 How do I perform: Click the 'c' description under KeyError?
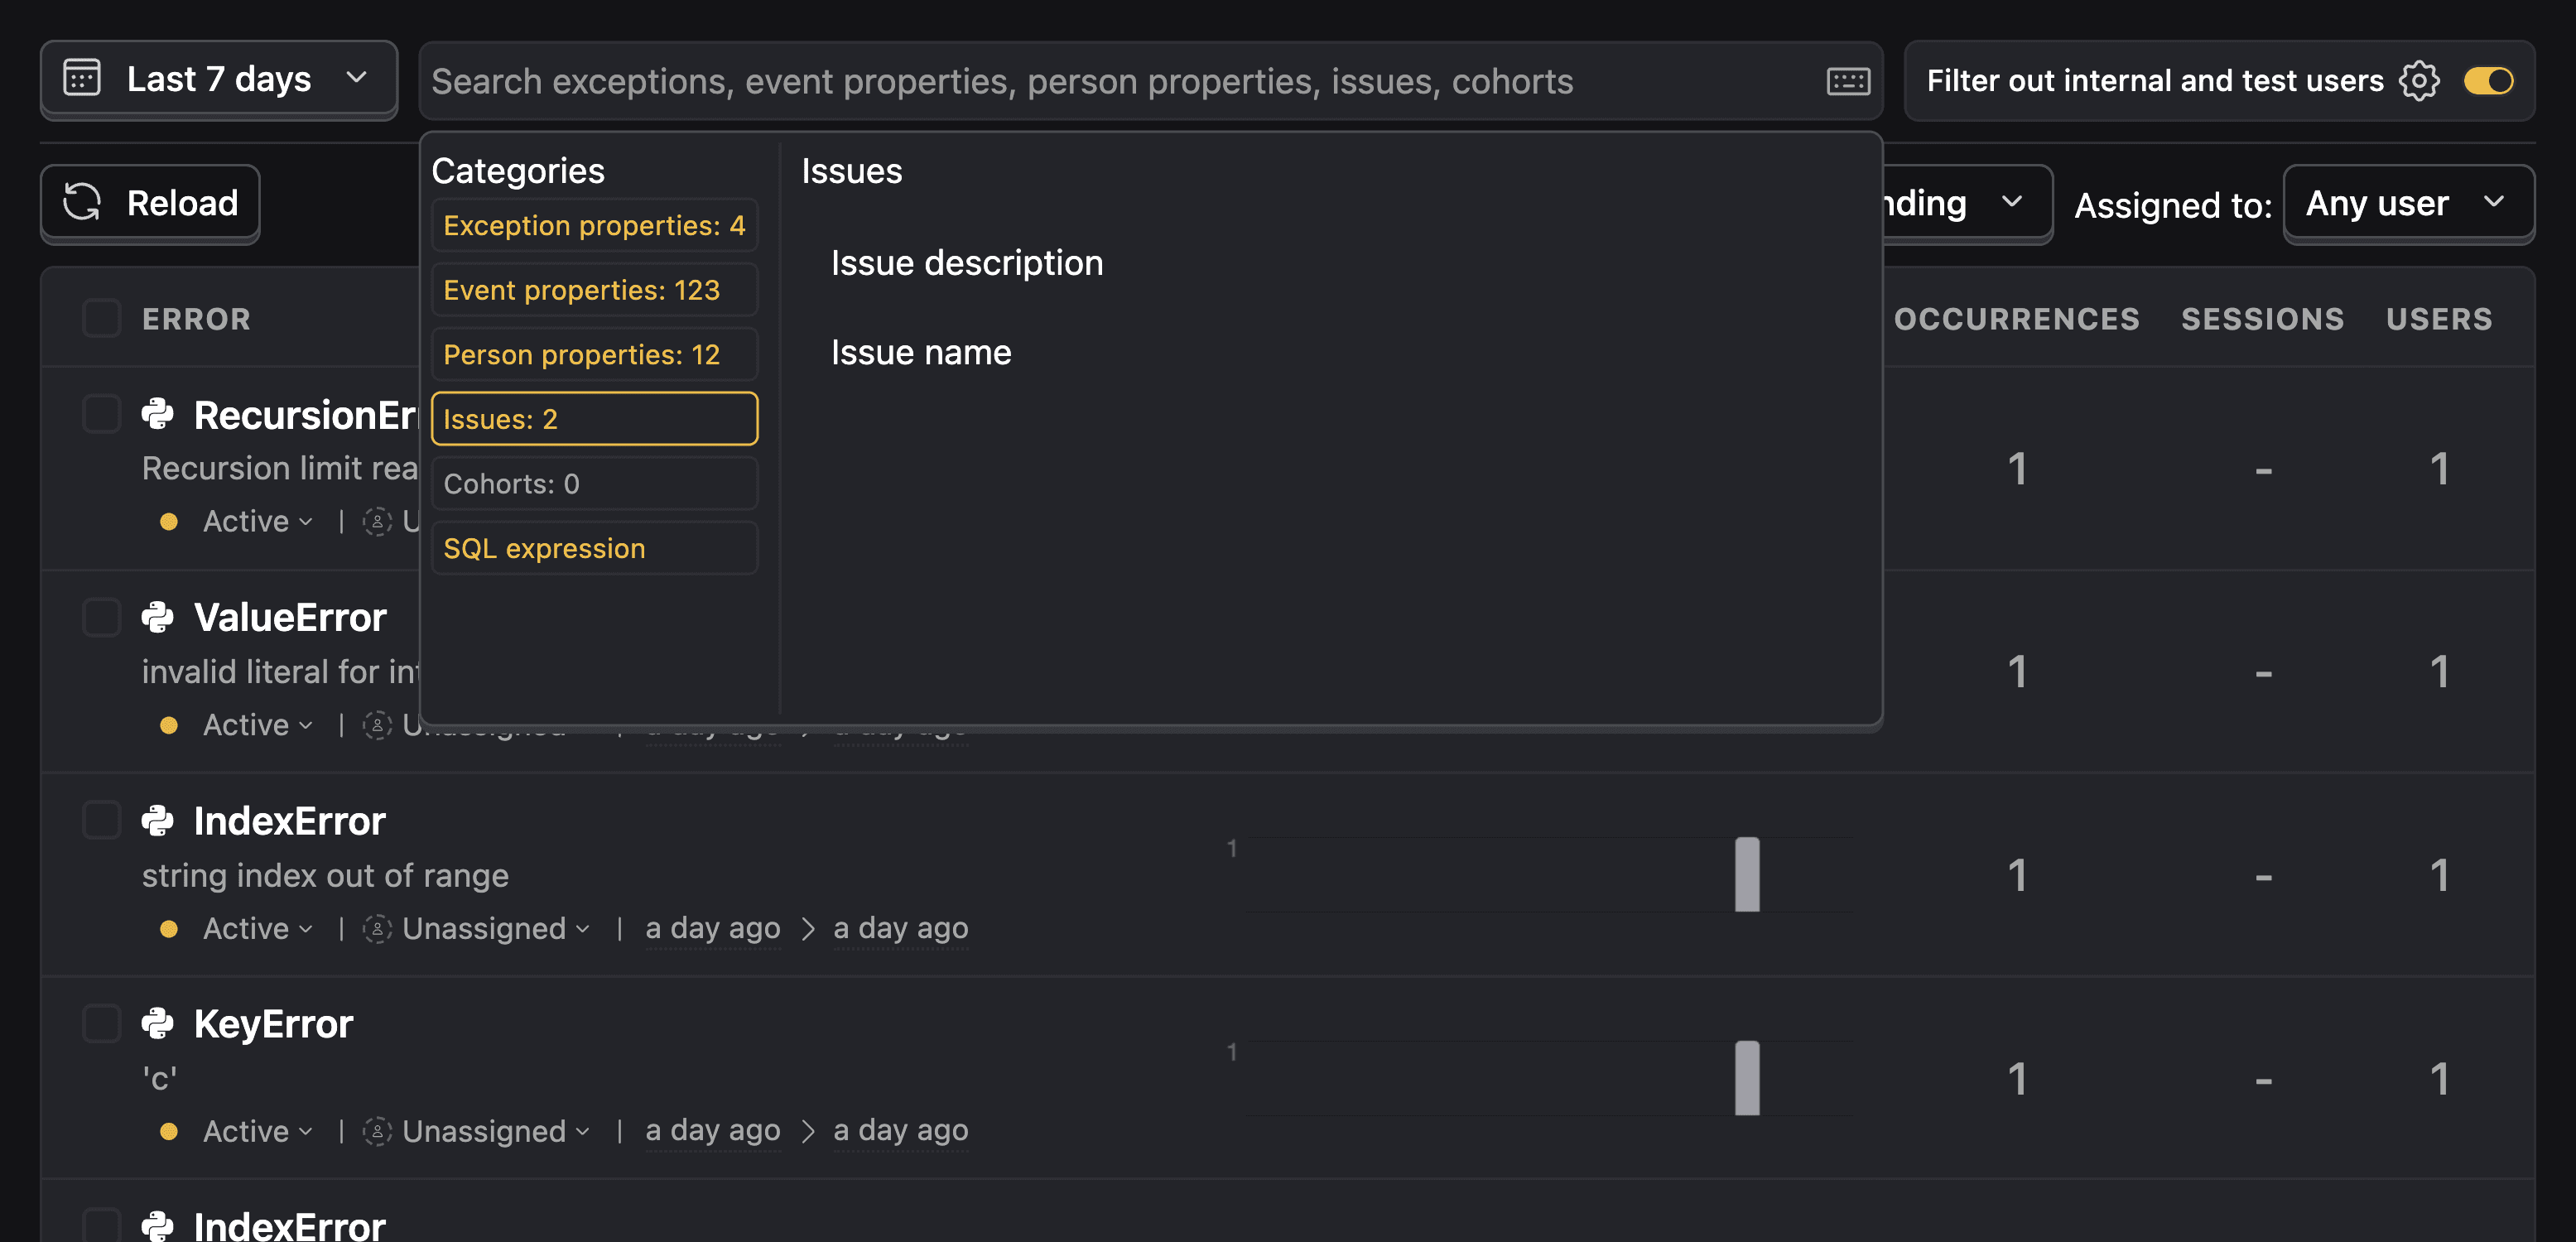[x=159, y=1078]
